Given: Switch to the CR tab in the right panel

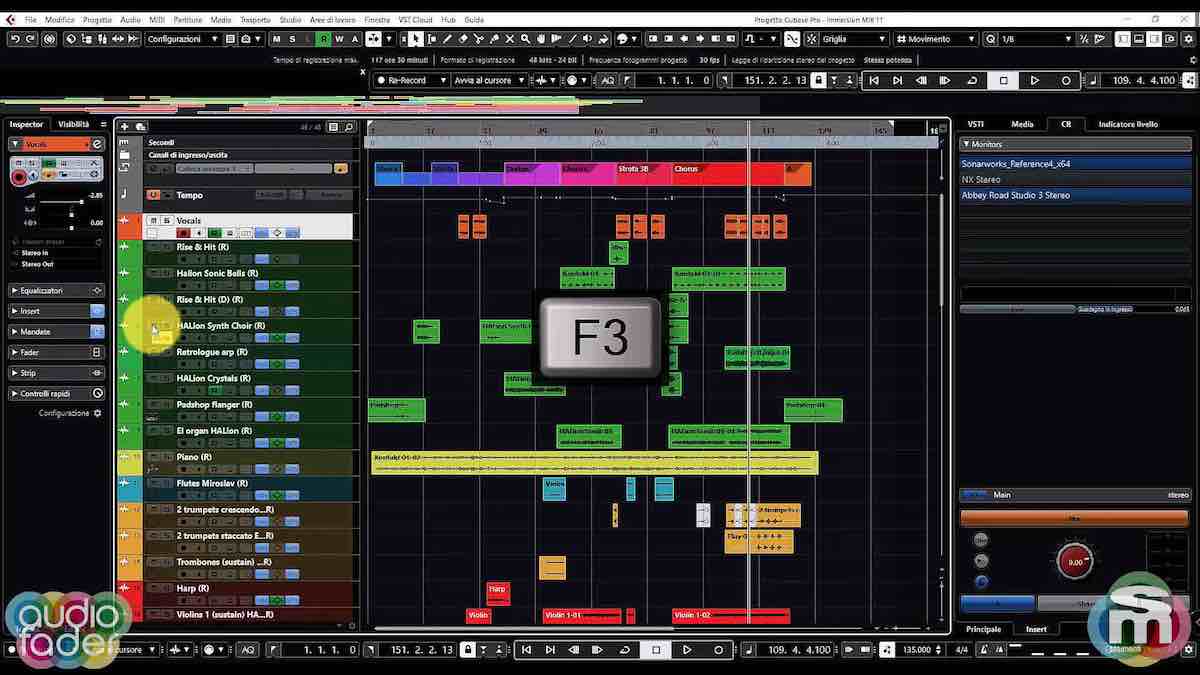Looking at the screenshot, I should point(1064,124).
